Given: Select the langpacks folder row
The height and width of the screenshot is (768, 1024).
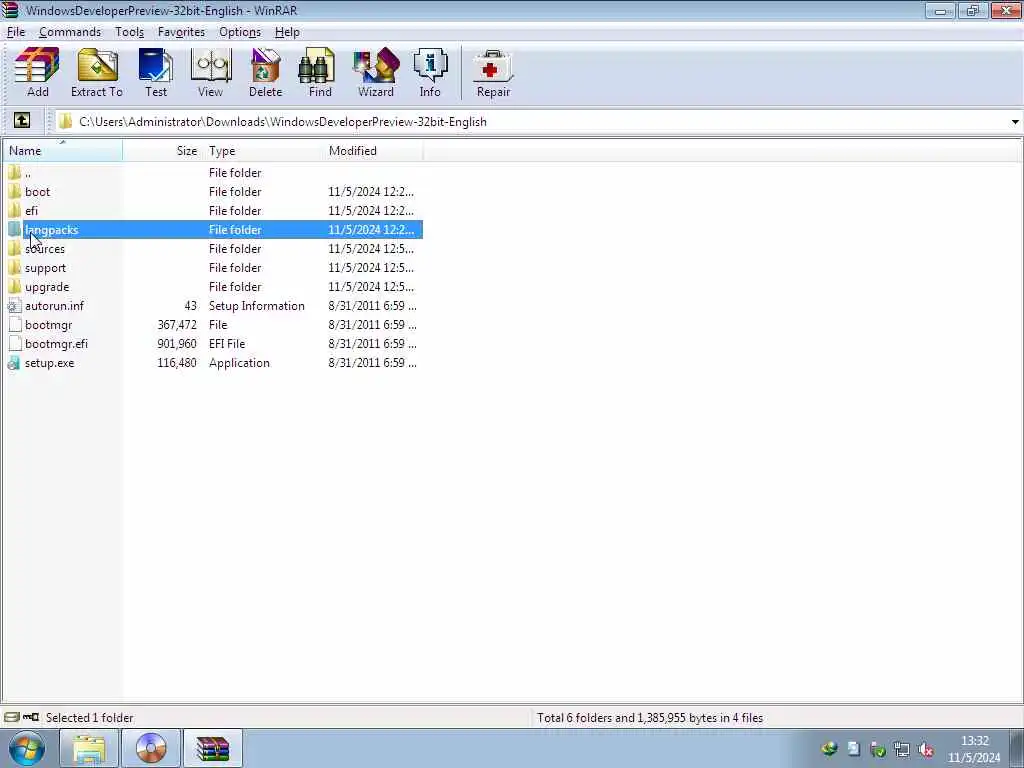Looking at the screenshot, I should (214, 229).
